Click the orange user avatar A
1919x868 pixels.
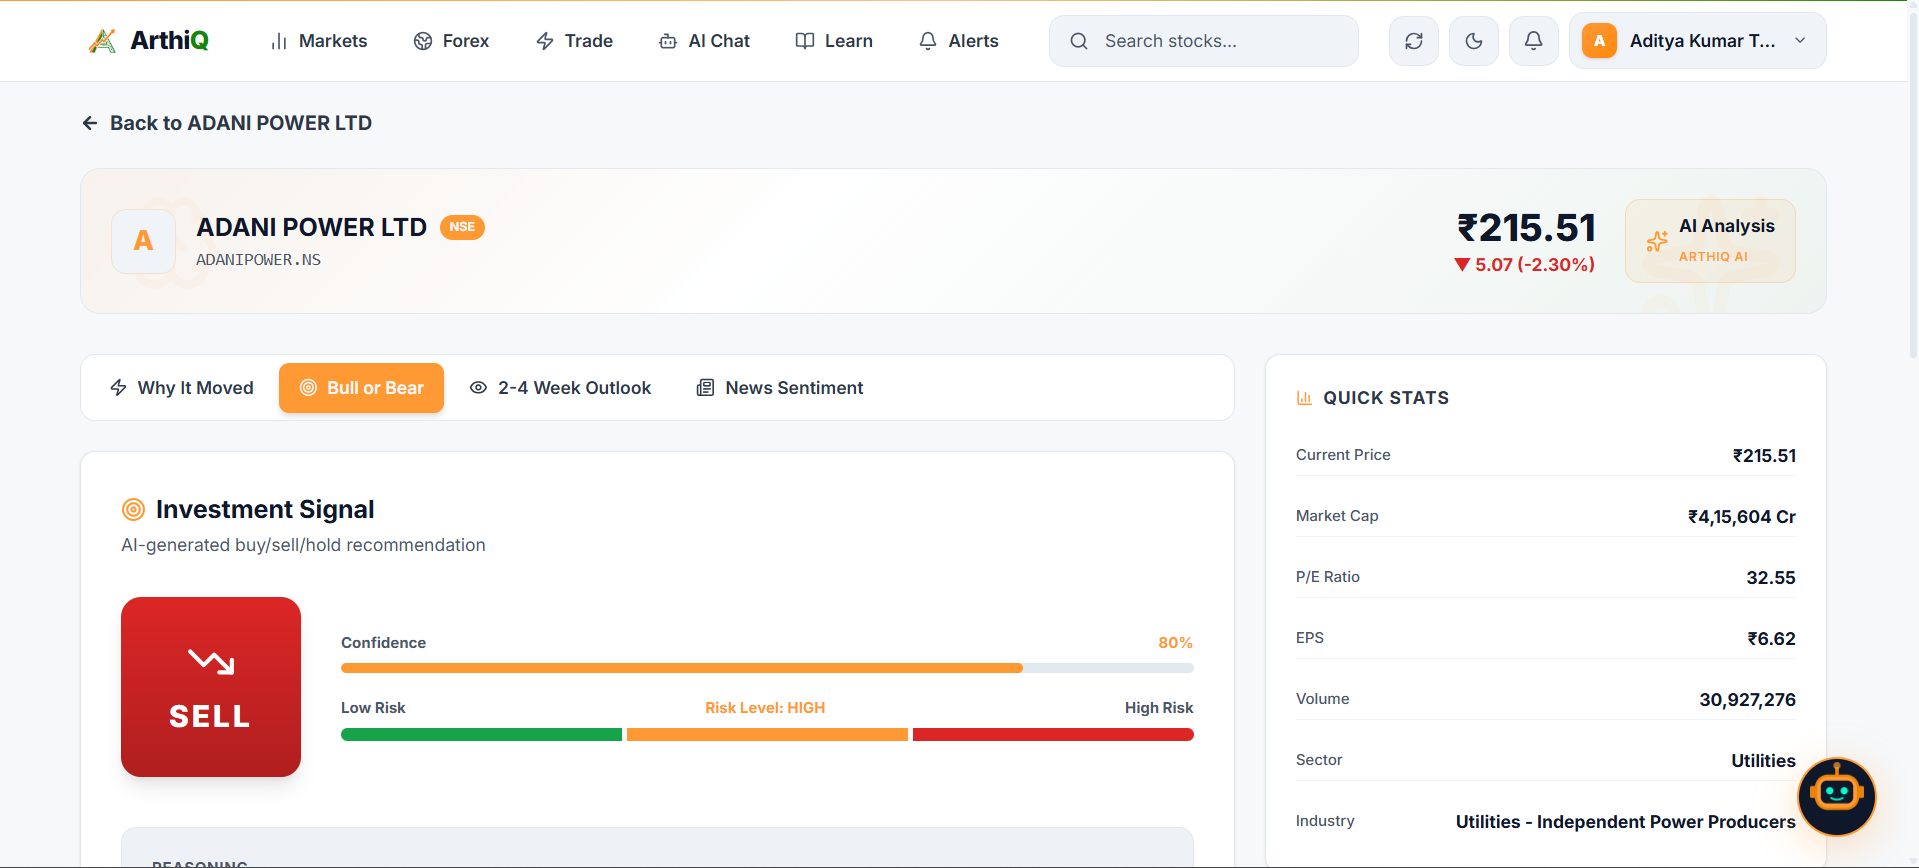pos(1599,41)
